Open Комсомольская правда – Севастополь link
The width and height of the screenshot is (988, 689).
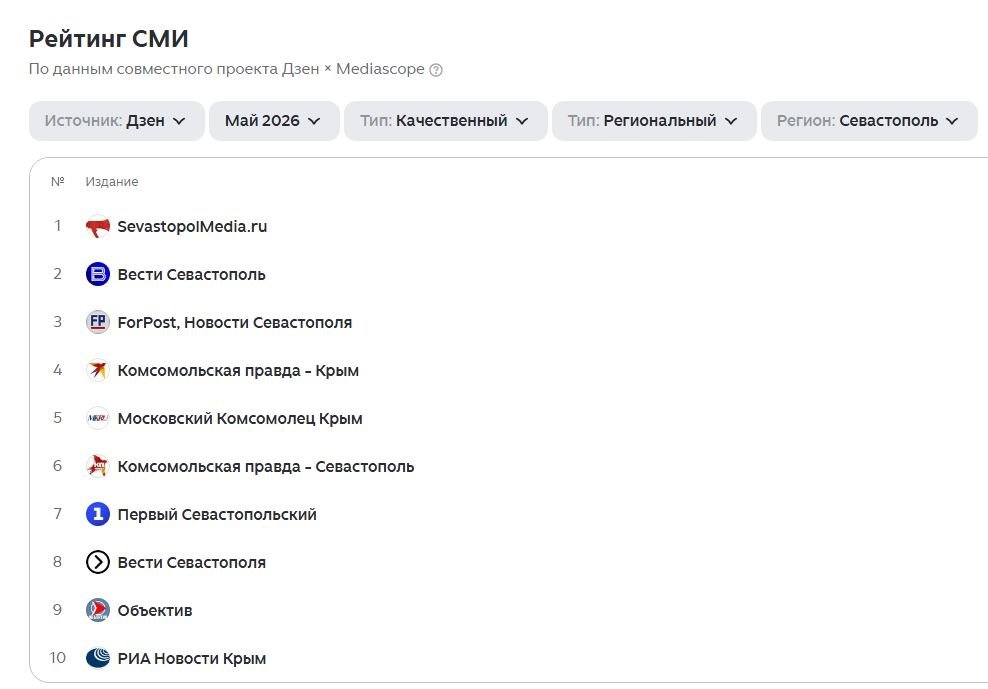[266, 466]
